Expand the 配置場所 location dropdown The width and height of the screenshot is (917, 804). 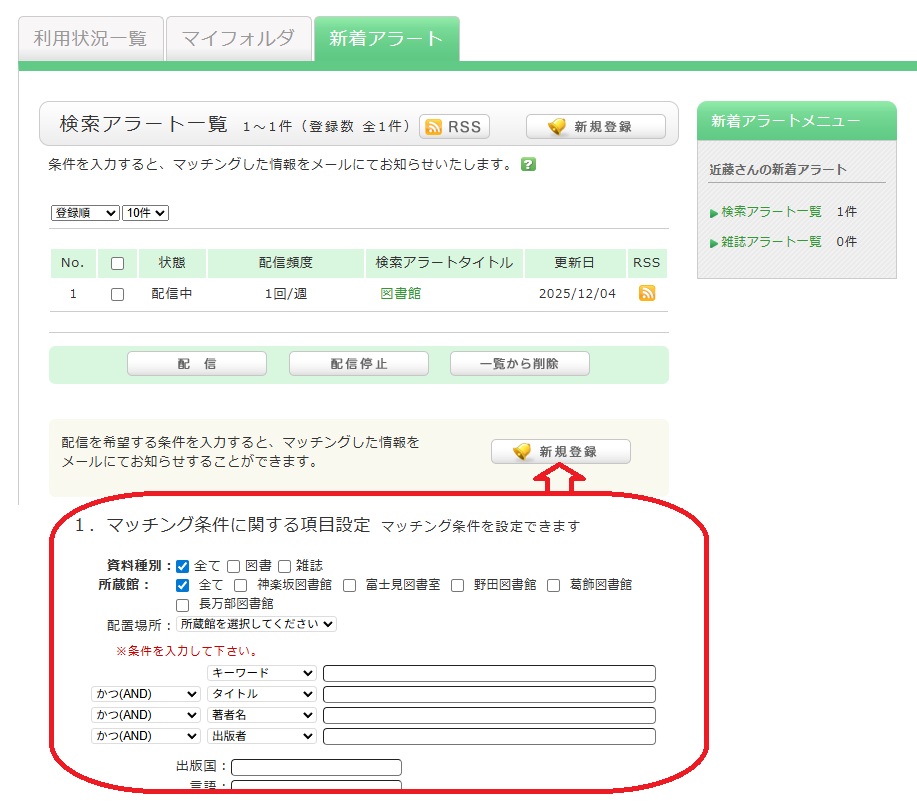click(x=256, y=624)
